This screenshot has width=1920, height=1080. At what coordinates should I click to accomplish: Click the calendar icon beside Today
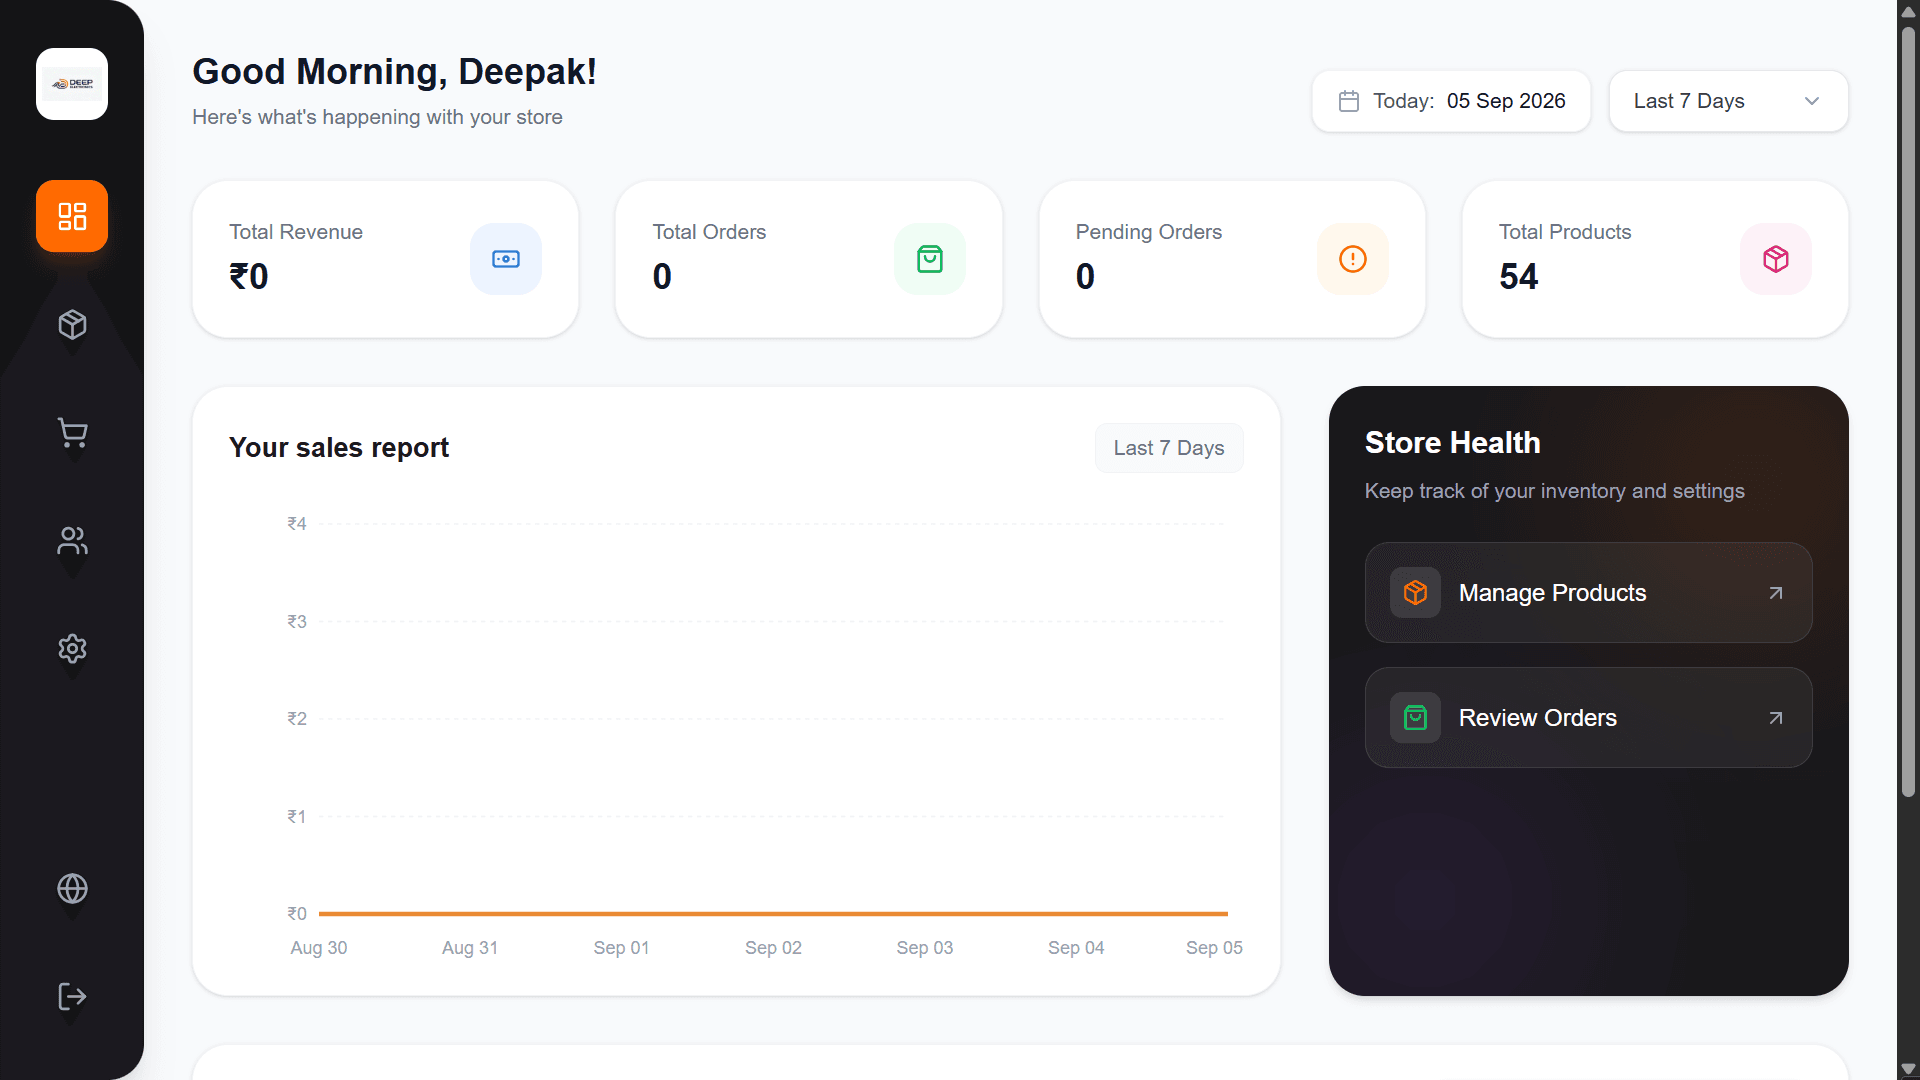click(1349, 101)
